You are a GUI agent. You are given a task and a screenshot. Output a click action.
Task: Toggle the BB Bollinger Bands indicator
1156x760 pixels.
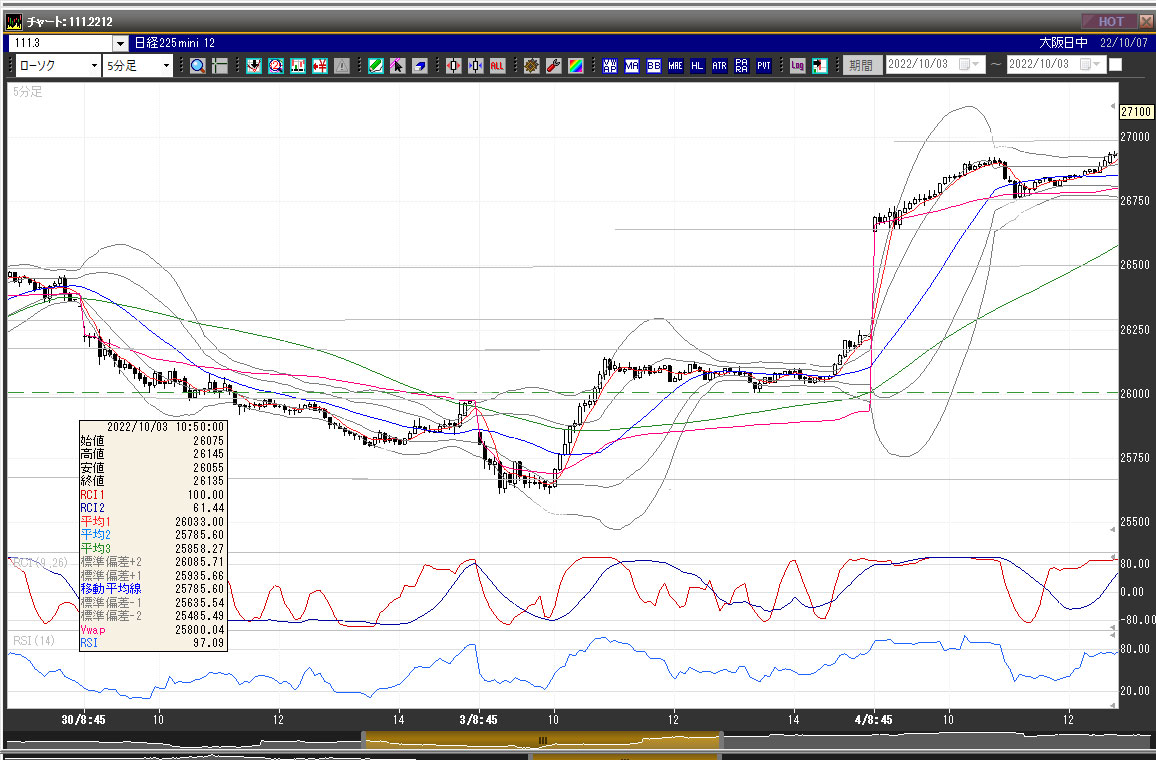tap(654, 66)
